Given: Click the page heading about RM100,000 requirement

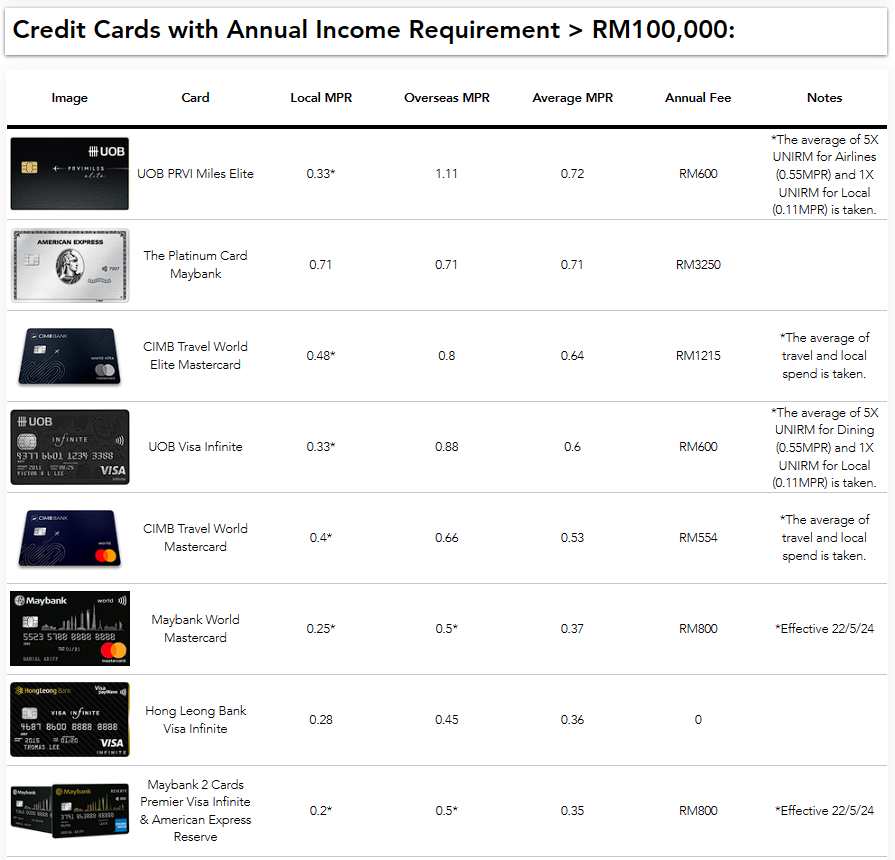Looking at the screenshot, I should [x=374, y=30].
